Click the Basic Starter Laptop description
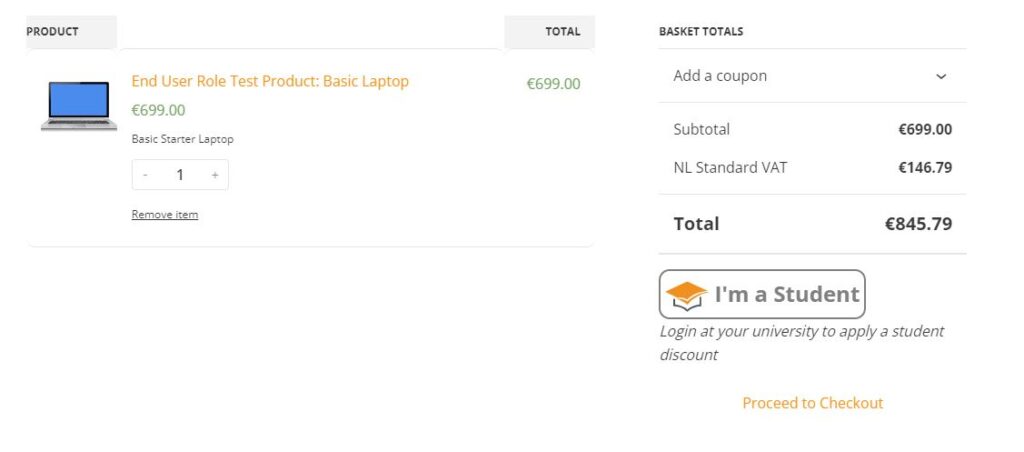This screenshot has width=1024, height=452. pyautogui.click(x=182, y=139)
